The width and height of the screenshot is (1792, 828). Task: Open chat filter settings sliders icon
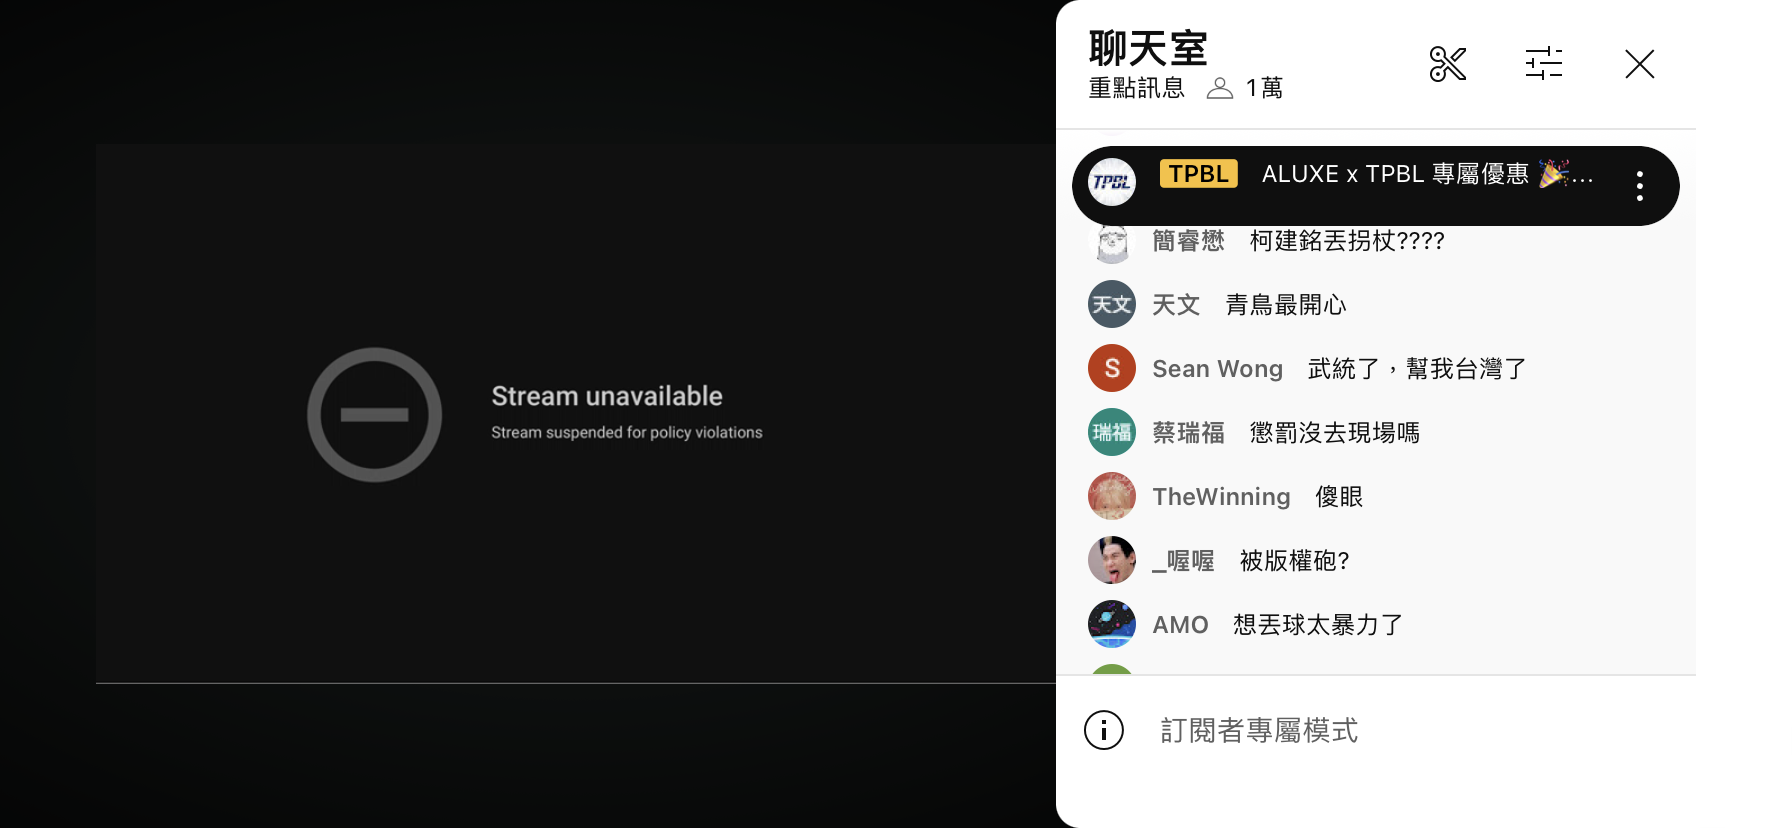(x=1544, y=64)
